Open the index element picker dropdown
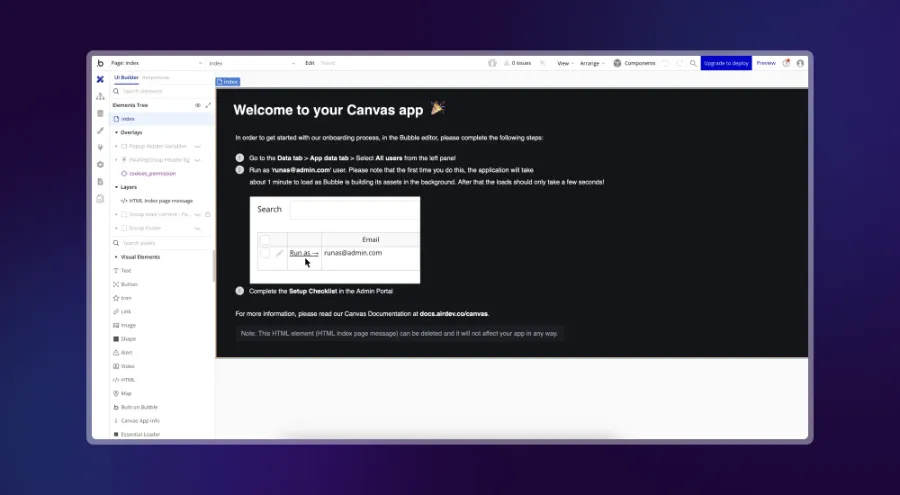 coord(252,63)
